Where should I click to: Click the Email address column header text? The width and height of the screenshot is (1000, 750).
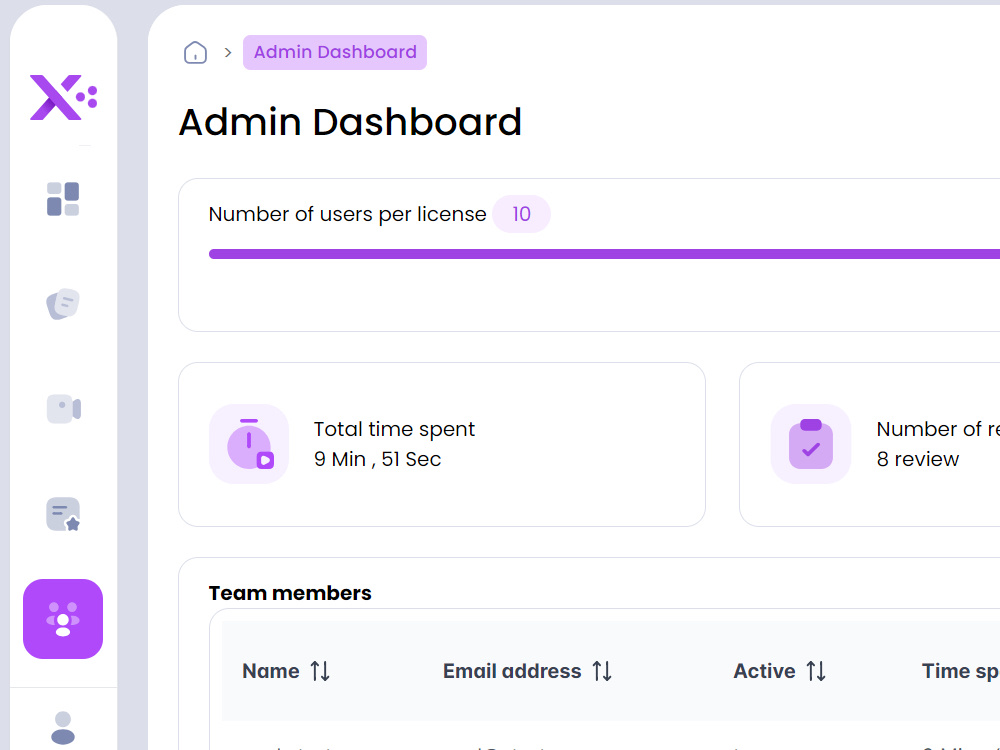512,671
